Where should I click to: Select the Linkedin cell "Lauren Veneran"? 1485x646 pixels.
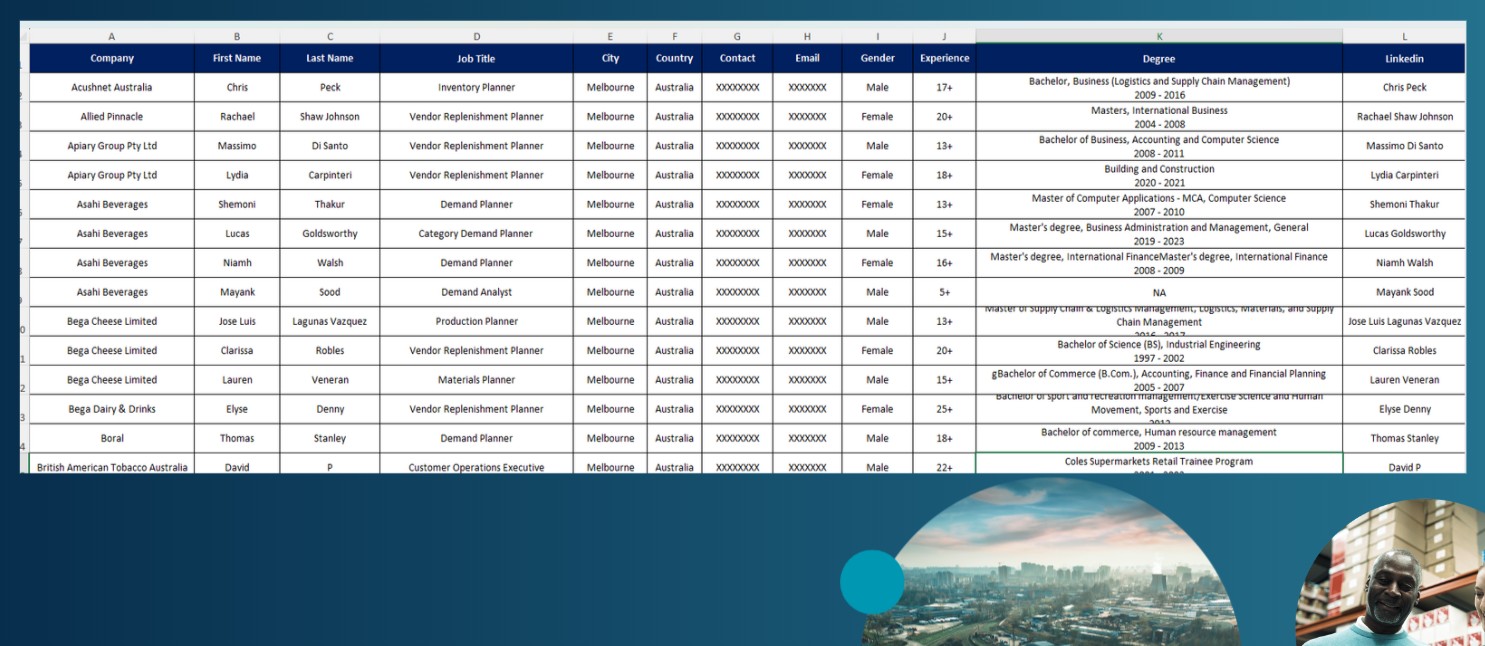coord(1404,380)
